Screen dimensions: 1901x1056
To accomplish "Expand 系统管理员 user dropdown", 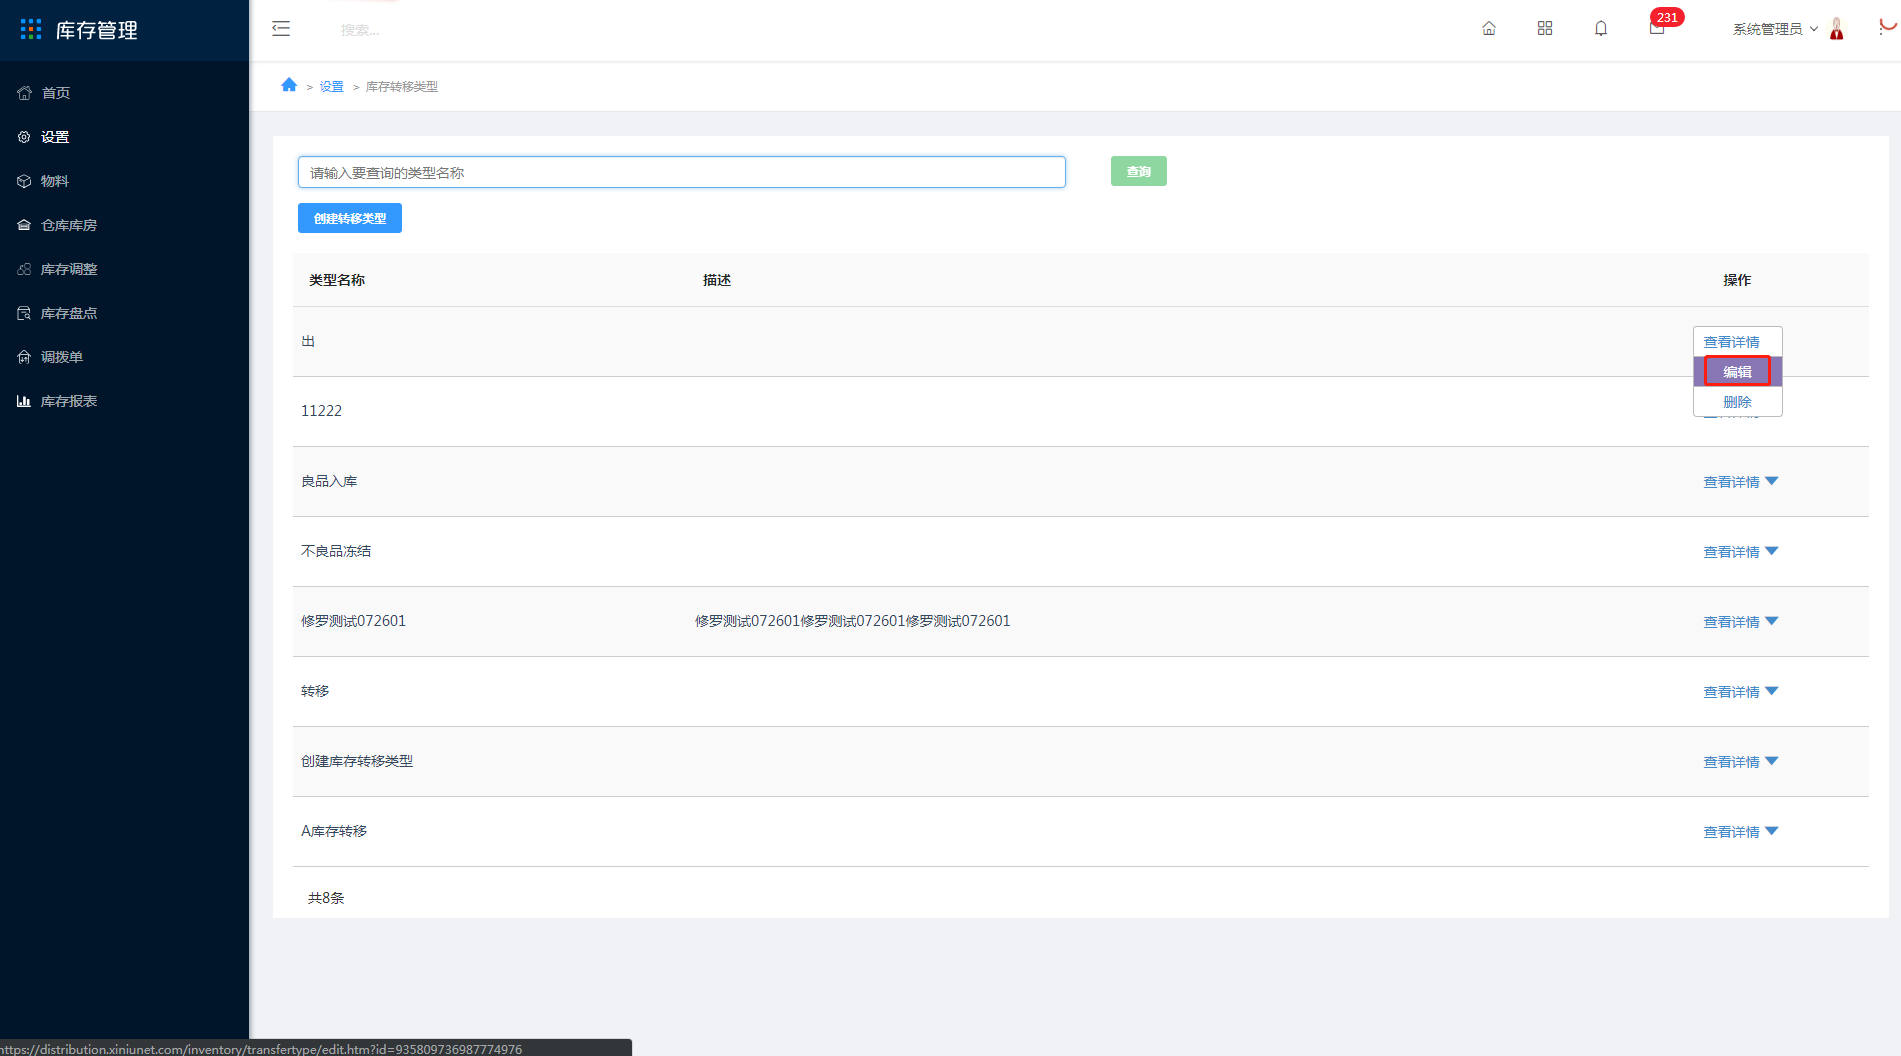I will [1775, 29].
